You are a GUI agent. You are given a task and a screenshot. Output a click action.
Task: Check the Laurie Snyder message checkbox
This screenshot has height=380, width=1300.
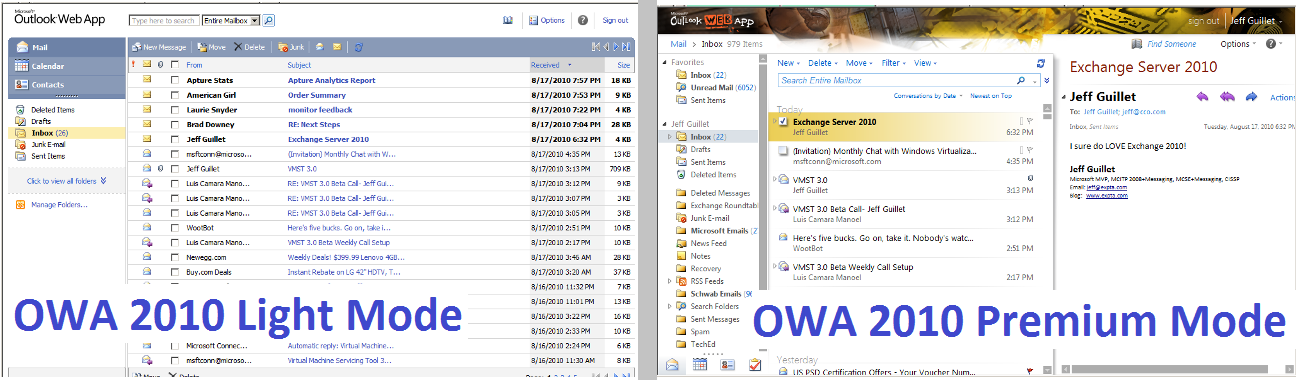click(175, 110)
